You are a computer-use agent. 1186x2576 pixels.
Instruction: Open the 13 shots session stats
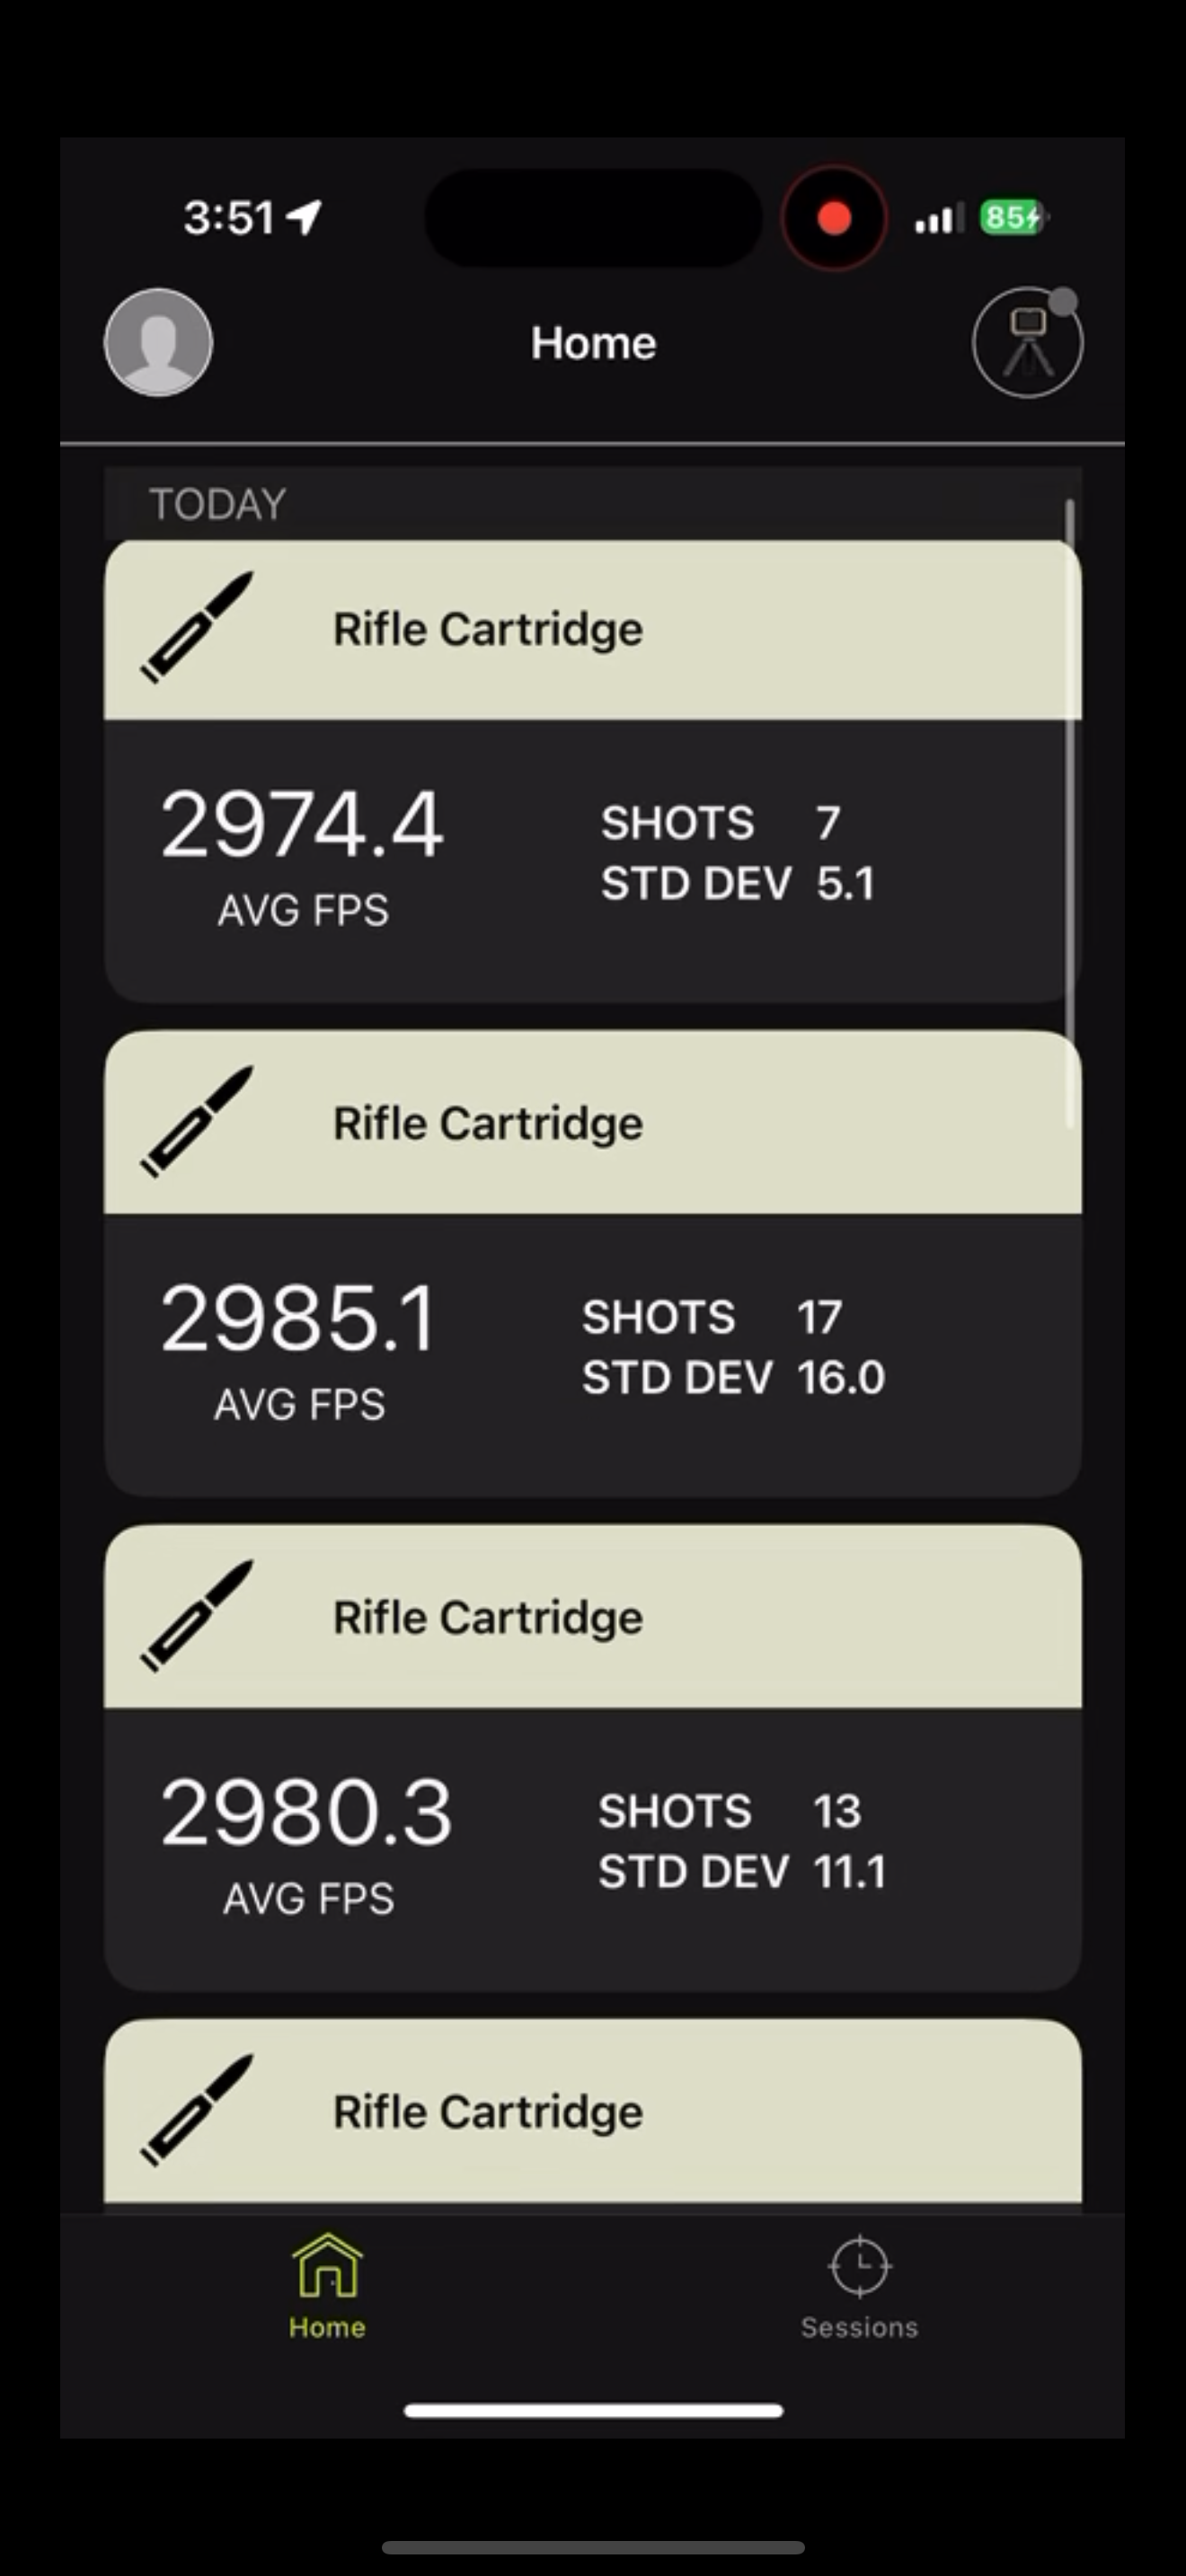click(741, 1841)
